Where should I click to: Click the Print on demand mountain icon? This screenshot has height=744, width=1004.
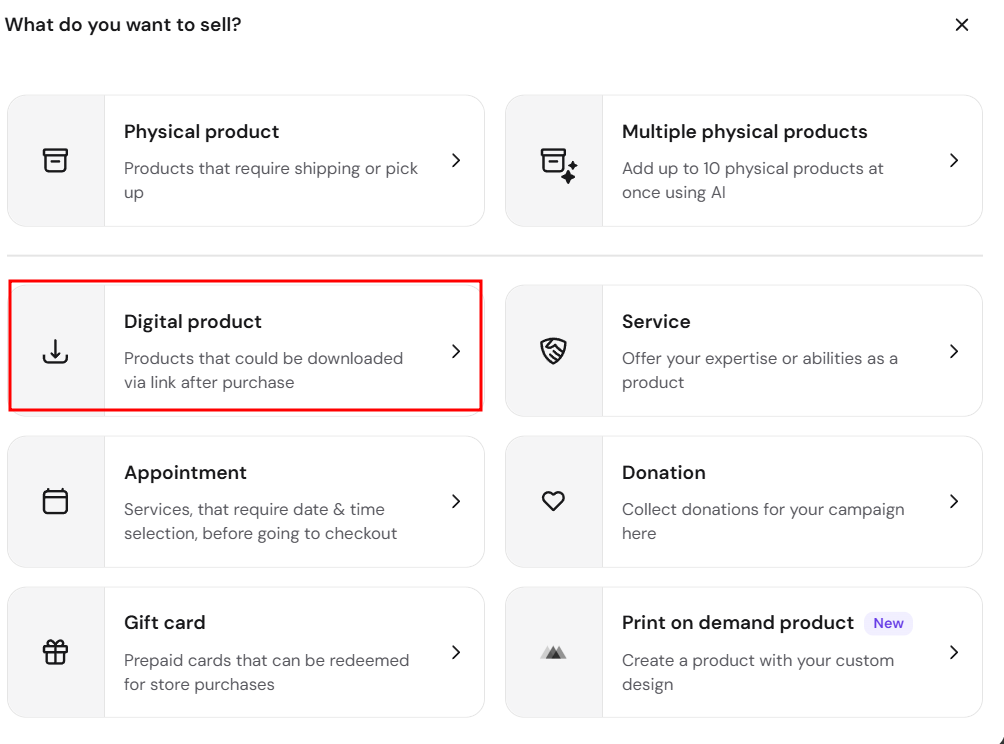click(x=553, y=652)
